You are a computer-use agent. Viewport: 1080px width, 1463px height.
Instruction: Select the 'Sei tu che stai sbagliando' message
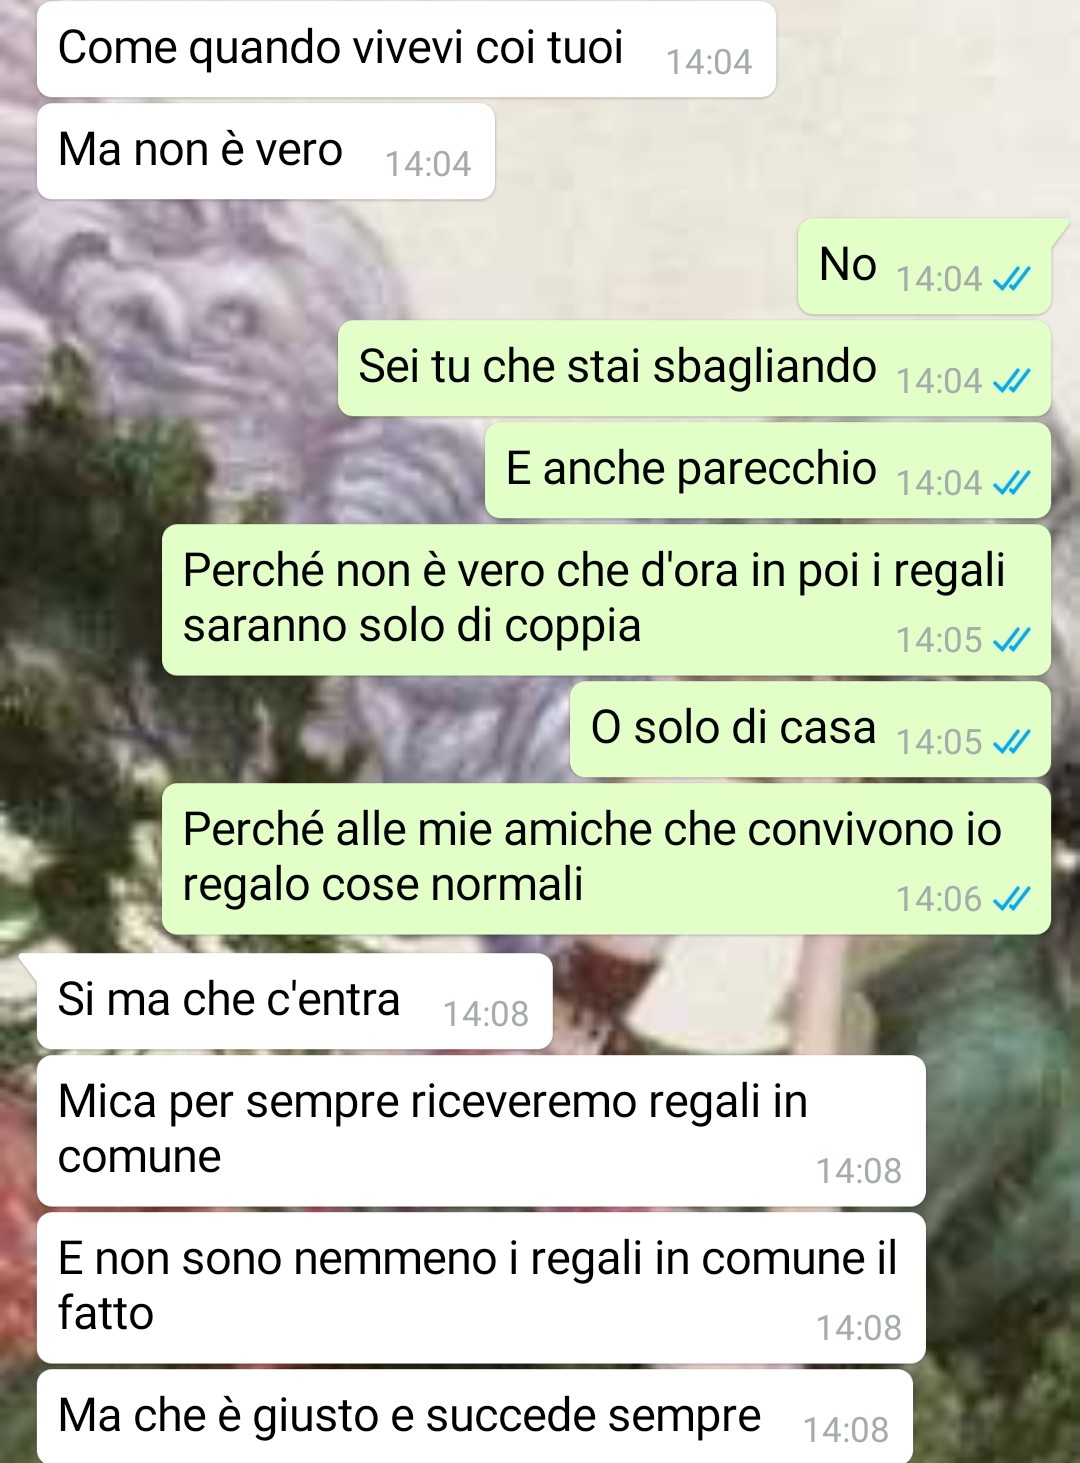click(x=694, y=368)
